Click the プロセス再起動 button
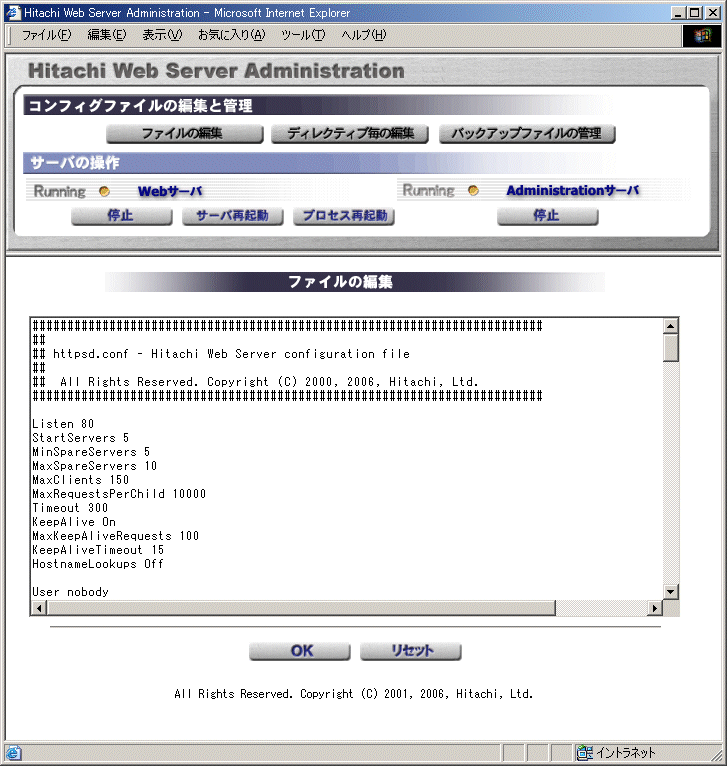 click(x=344, y=216)
